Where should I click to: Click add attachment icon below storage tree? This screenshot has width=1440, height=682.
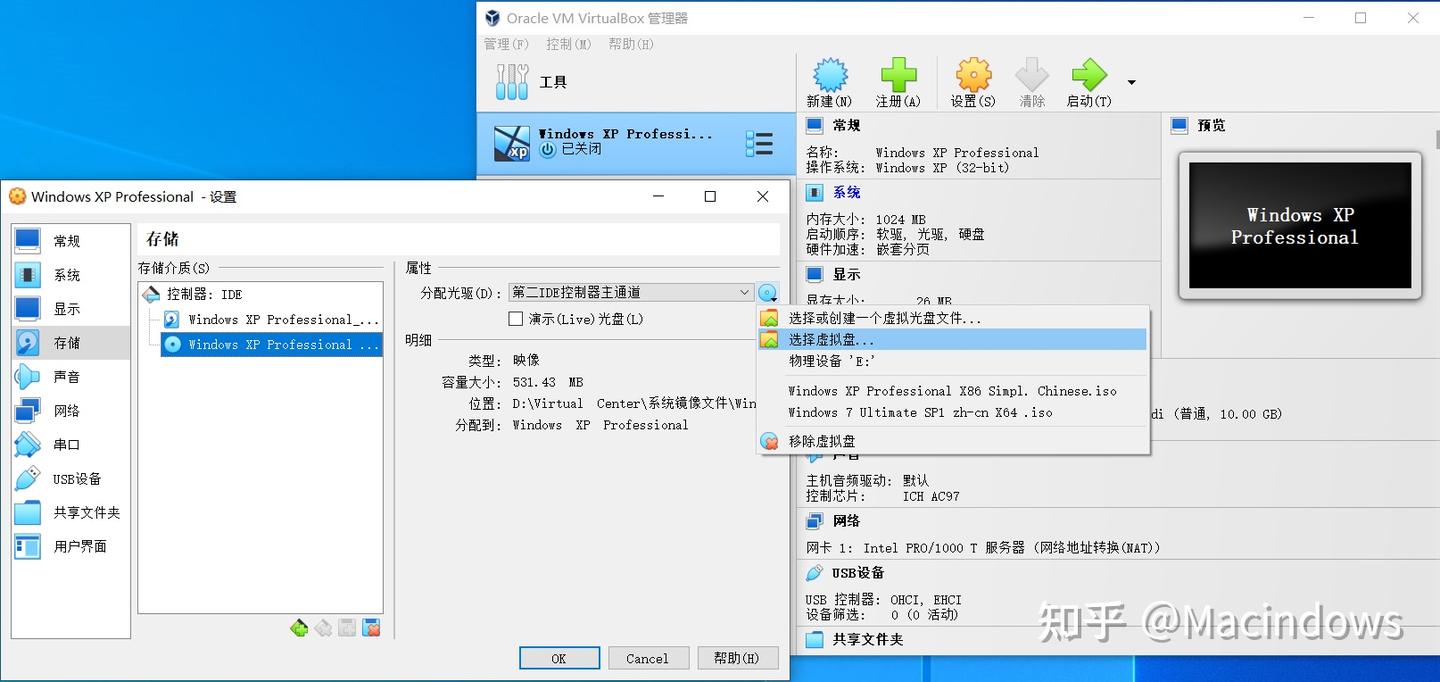pos(347,628)
